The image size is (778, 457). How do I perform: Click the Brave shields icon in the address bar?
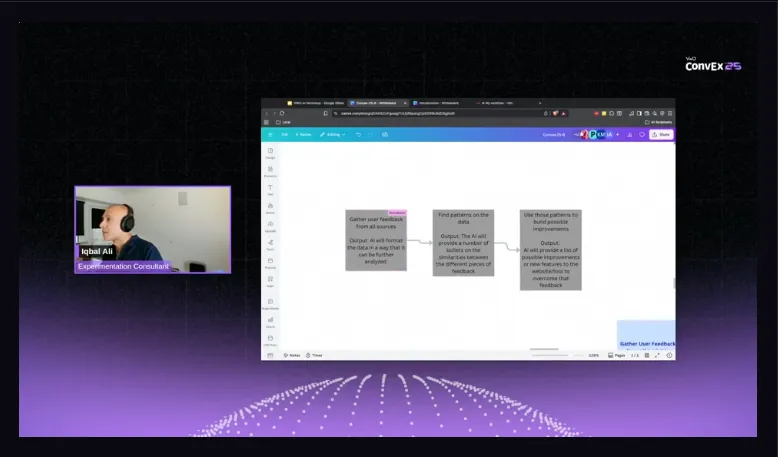click(555, 113)
